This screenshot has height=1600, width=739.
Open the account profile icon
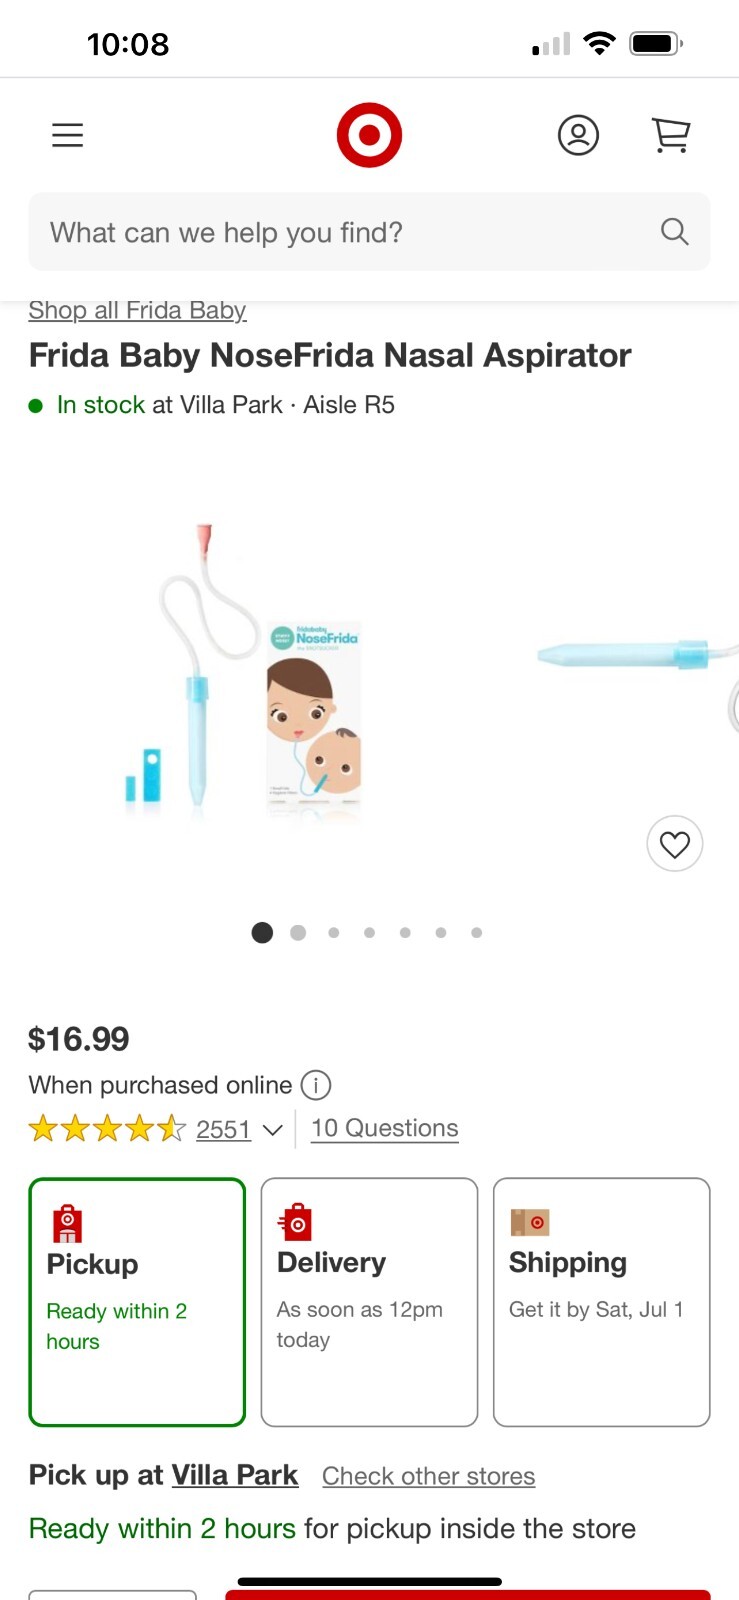click(578, 135)
